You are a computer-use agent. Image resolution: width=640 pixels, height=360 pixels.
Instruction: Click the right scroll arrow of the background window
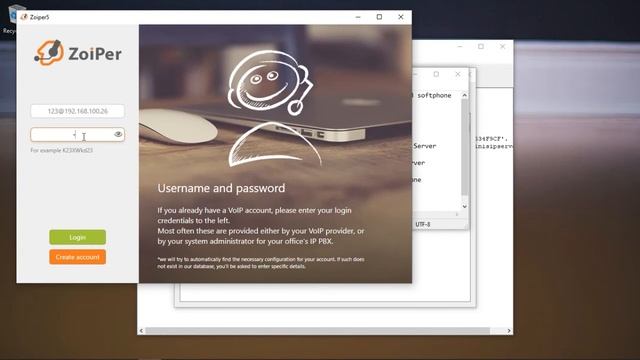(x=509, y=331)
